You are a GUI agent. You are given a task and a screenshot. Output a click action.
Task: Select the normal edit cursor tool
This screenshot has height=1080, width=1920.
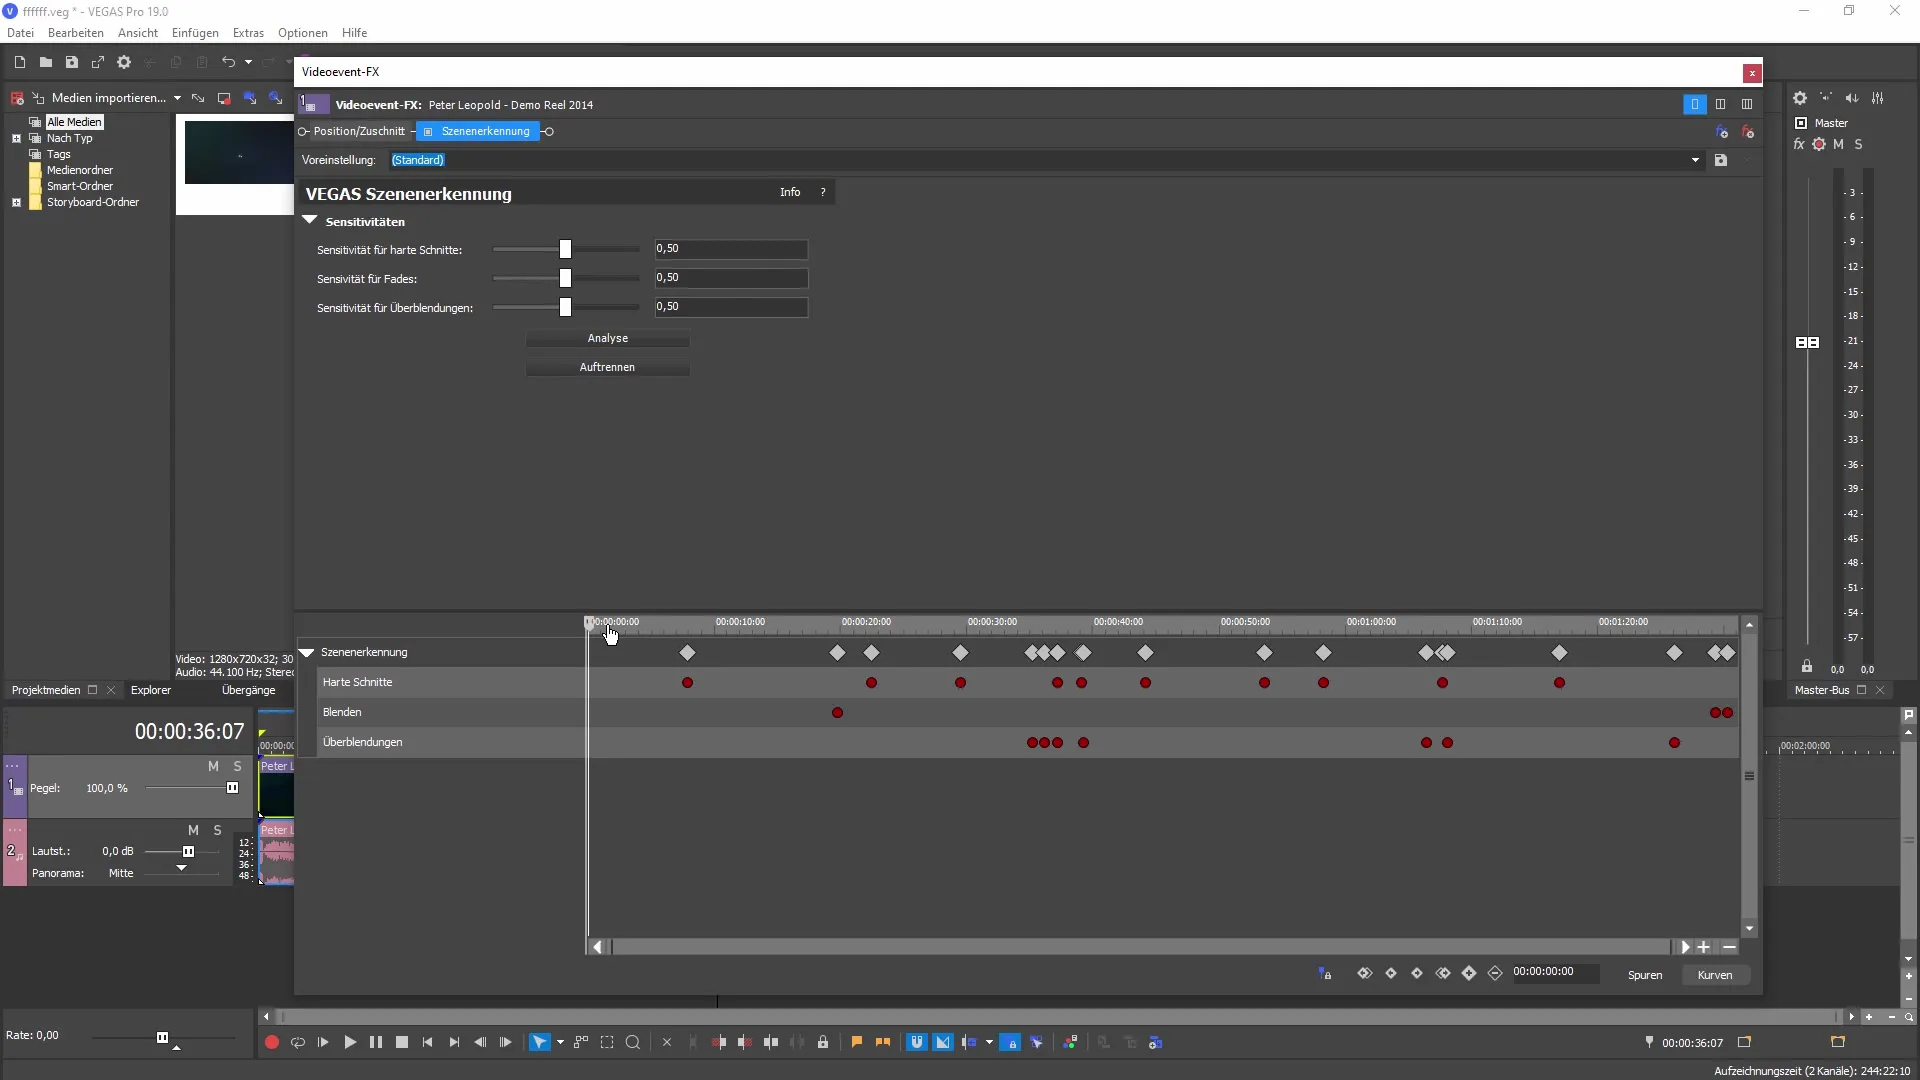tap(539, 1042)
